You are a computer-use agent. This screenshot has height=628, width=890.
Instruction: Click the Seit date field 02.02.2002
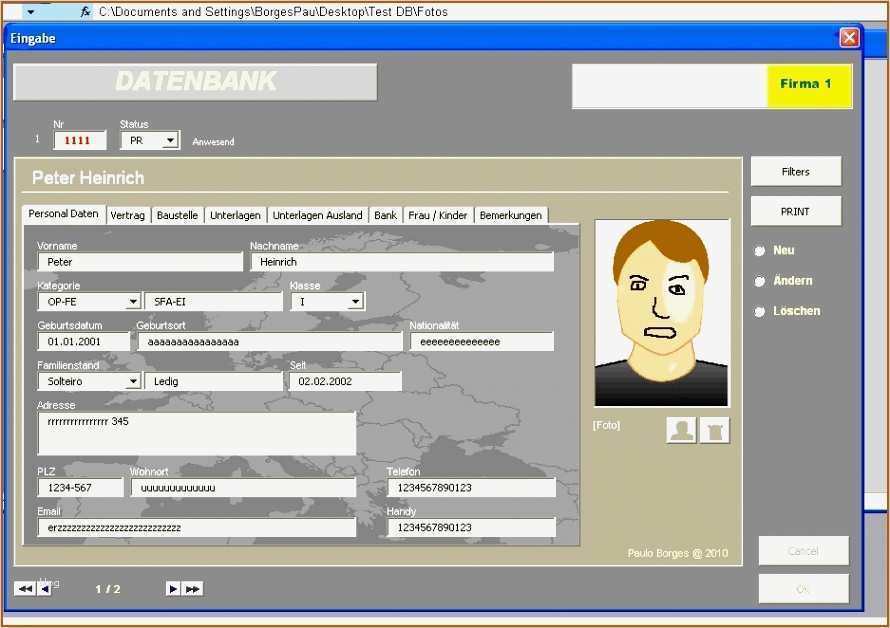coord(346,381)
